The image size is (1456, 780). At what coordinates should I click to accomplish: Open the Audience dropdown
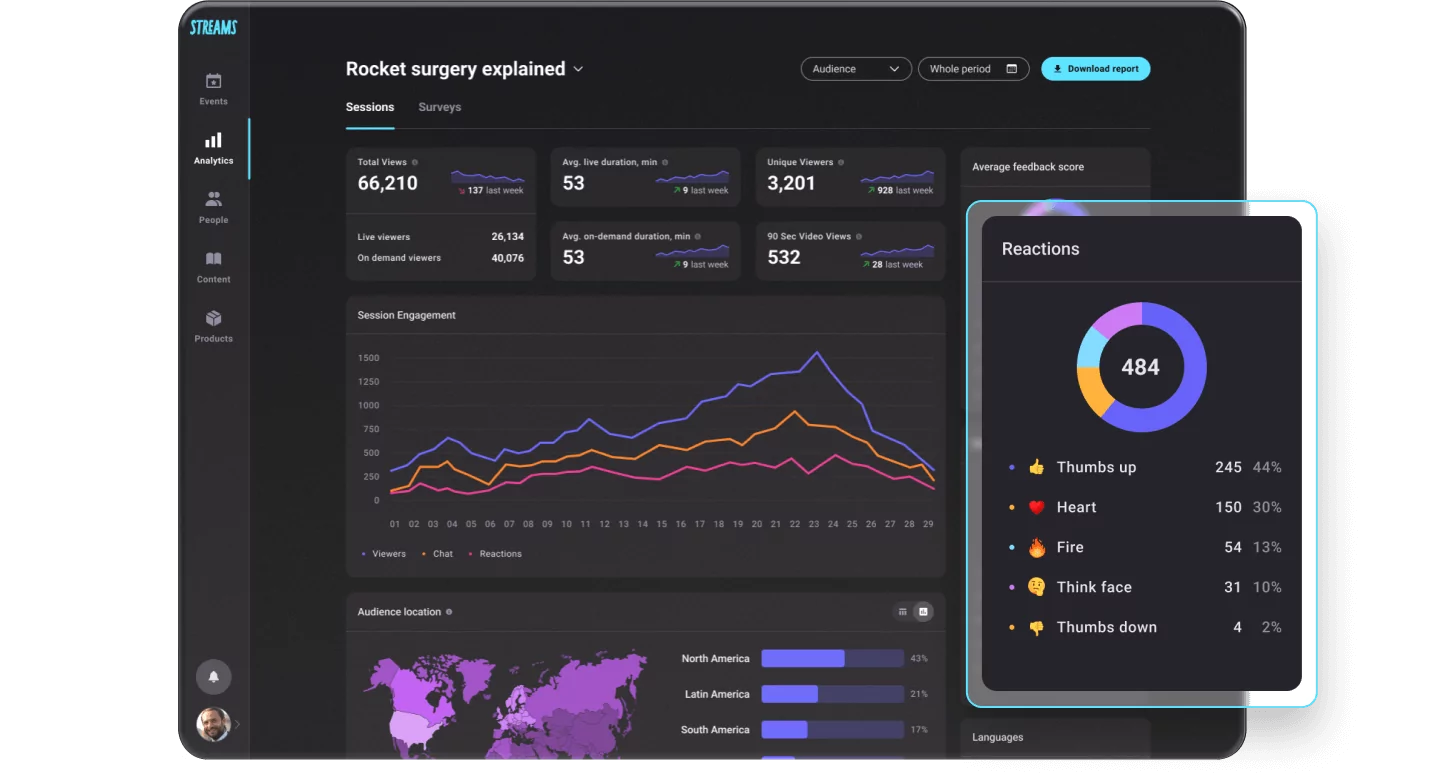coord(856,69)
